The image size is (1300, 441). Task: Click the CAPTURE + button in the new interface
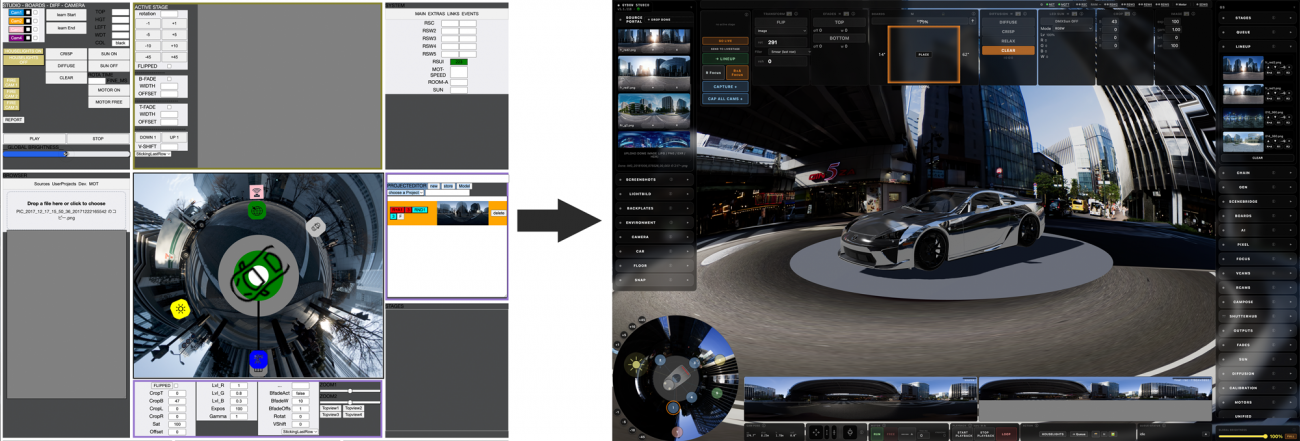click(725, 86)
